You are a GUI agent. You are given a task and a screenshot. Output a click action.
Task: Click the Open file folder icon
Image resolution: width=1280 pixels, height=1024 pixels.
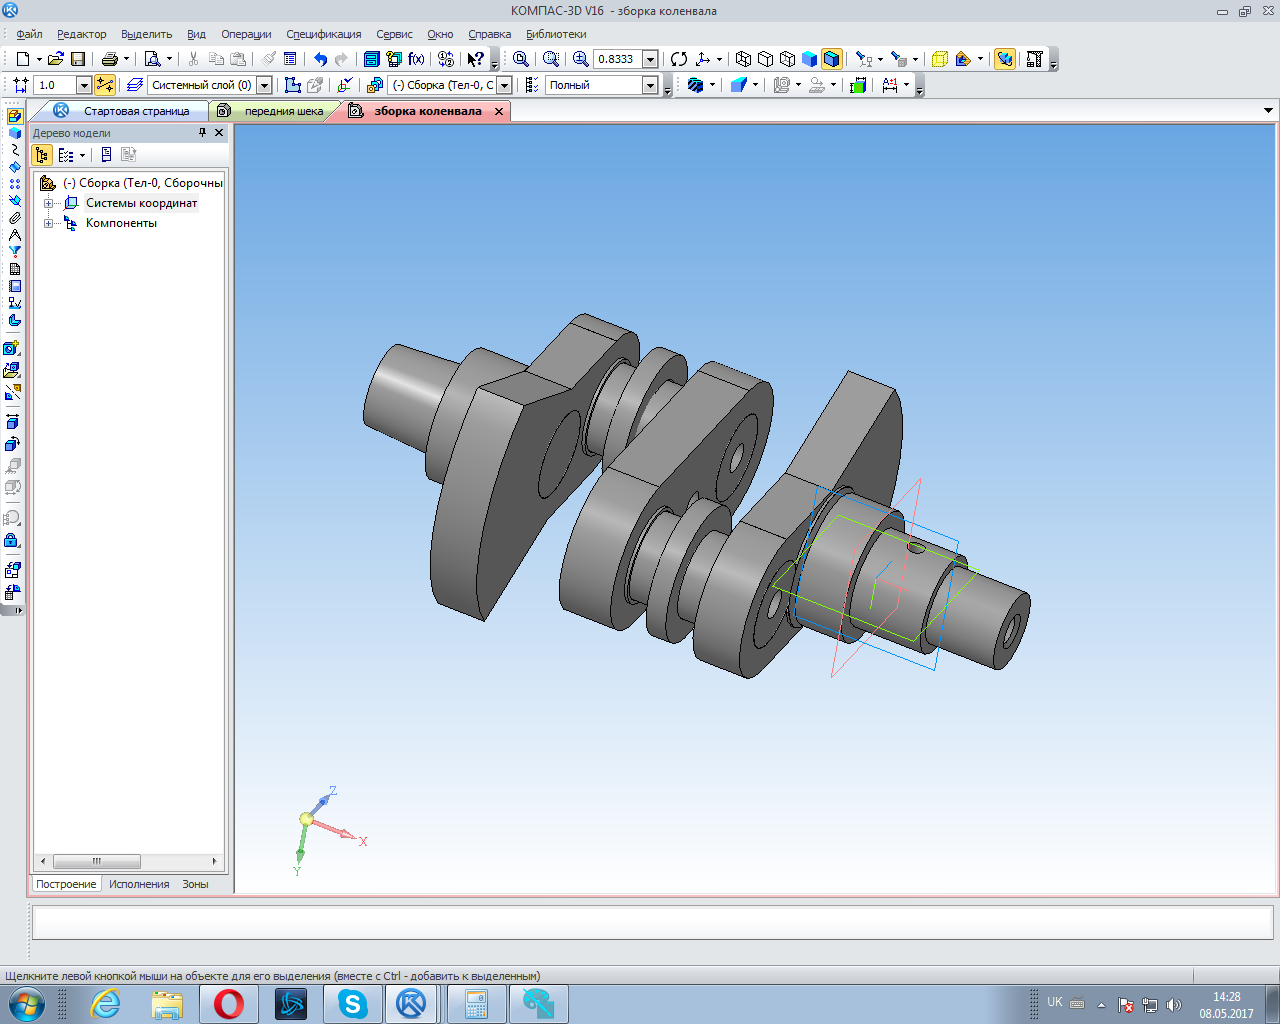pos(55,59)
